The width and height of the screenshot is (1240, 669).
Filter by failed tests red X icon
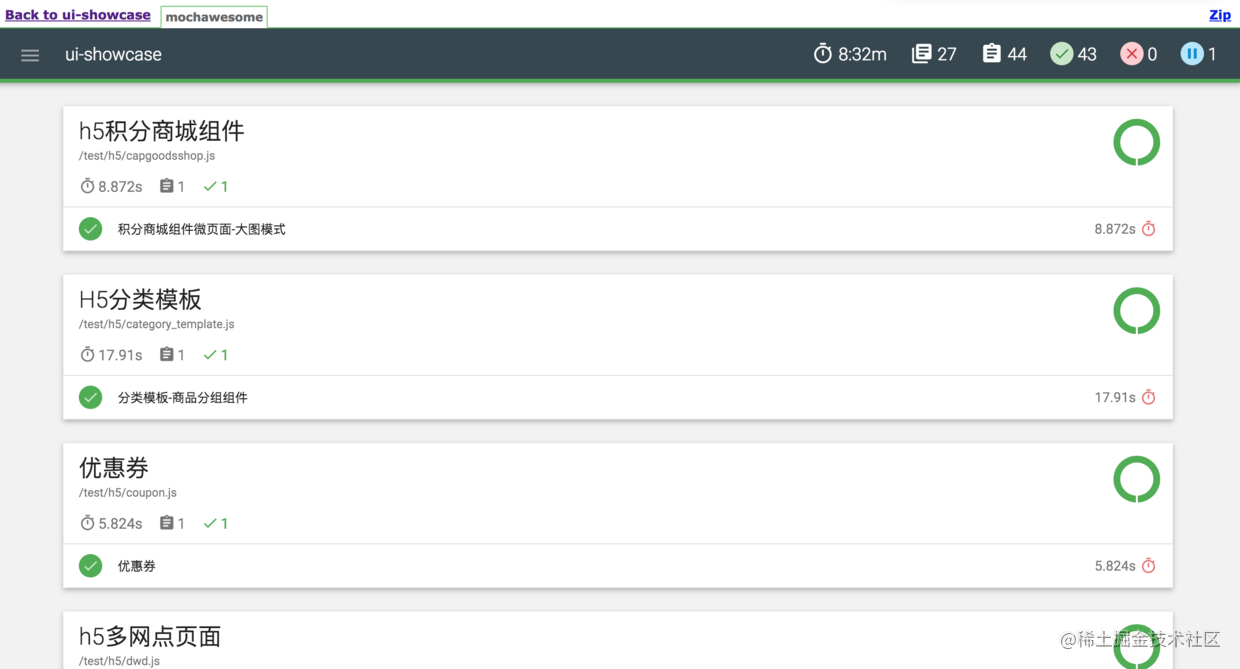click(1132, 54)
